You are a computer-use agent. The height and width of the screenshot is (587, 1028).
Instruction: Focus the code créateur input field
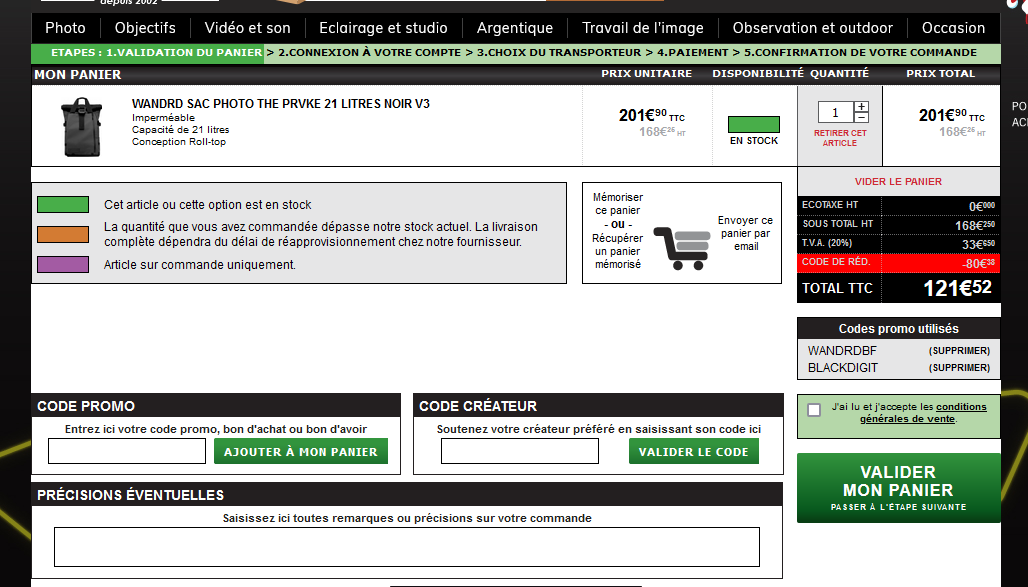pos(520,451)
